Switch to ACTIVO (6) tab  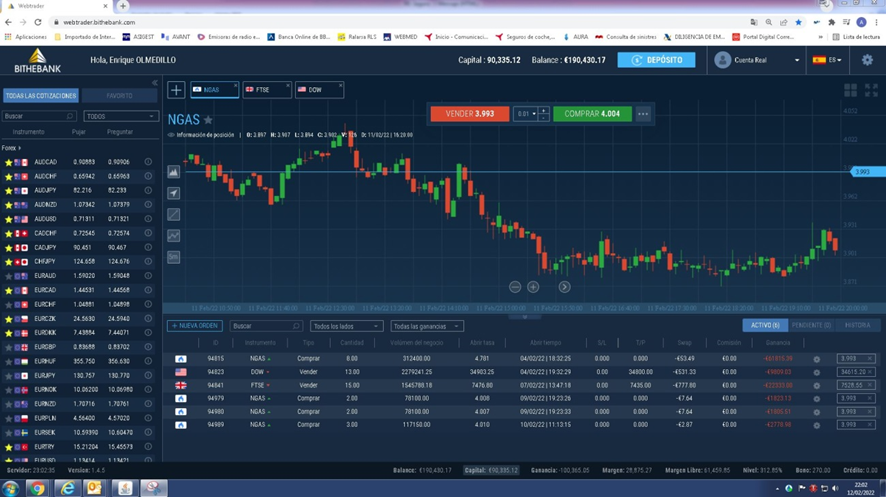click(765, 325)
